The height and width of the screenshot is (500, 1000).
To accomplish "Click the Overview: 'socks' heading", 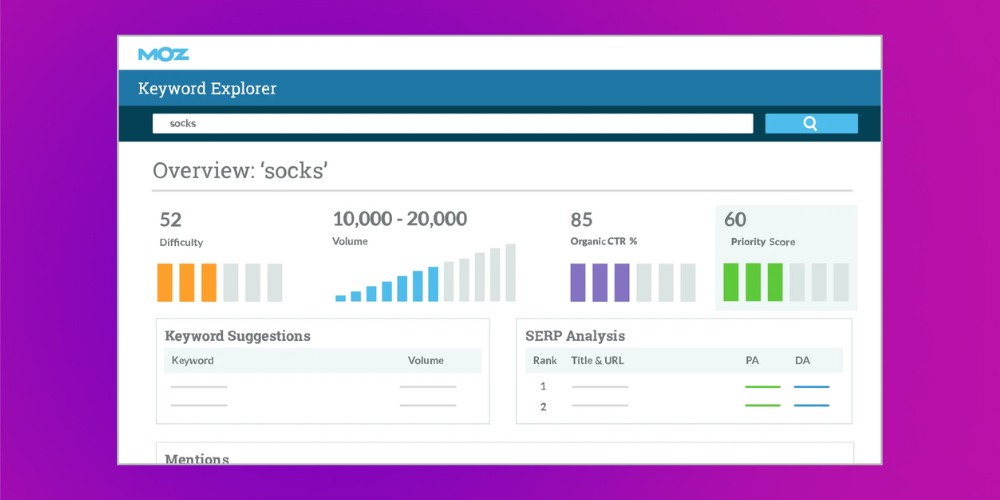I will (x=240, y=171).
